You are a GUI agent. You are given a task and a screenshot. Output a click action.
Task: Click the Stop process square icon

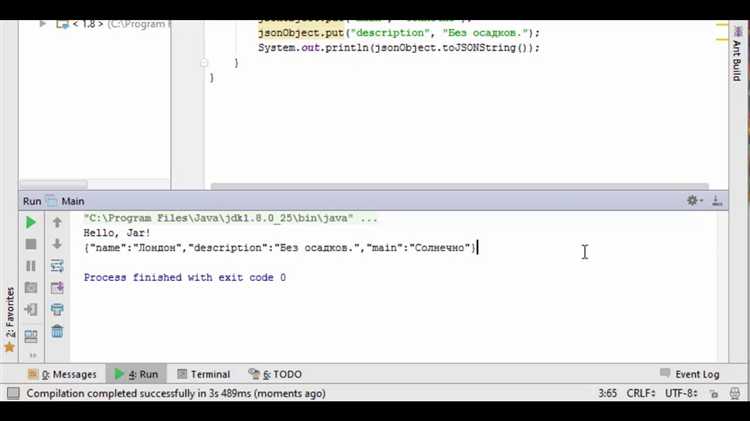31,244
